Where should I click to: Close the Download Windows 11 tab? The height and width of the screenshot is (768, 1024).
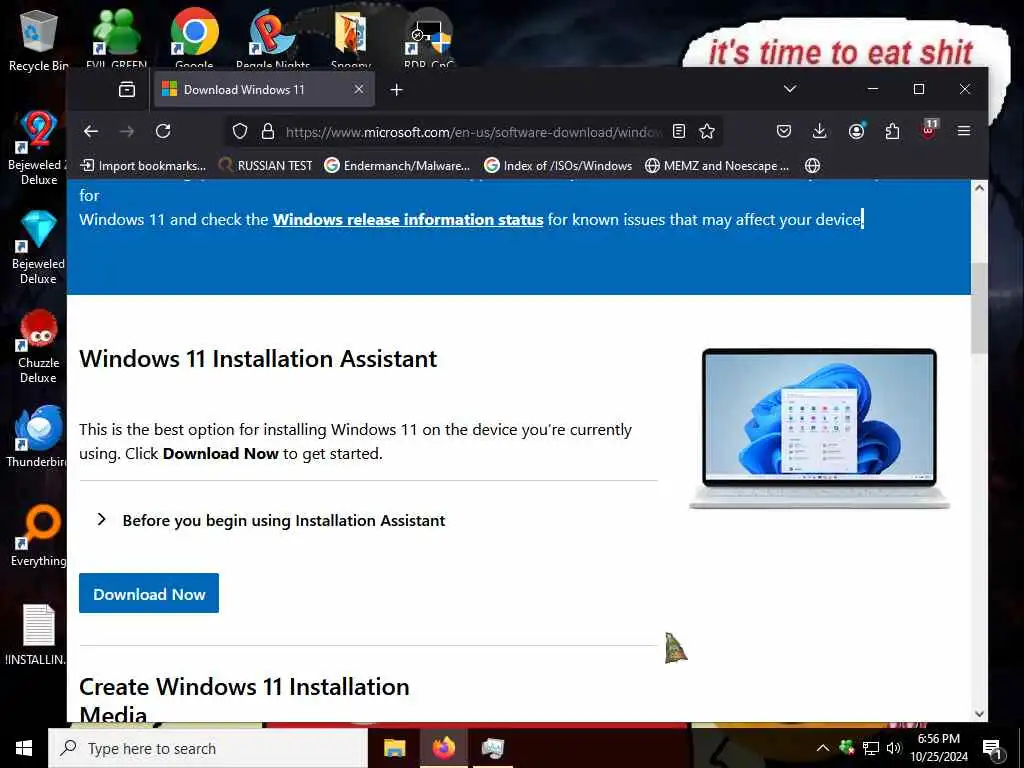359,89
